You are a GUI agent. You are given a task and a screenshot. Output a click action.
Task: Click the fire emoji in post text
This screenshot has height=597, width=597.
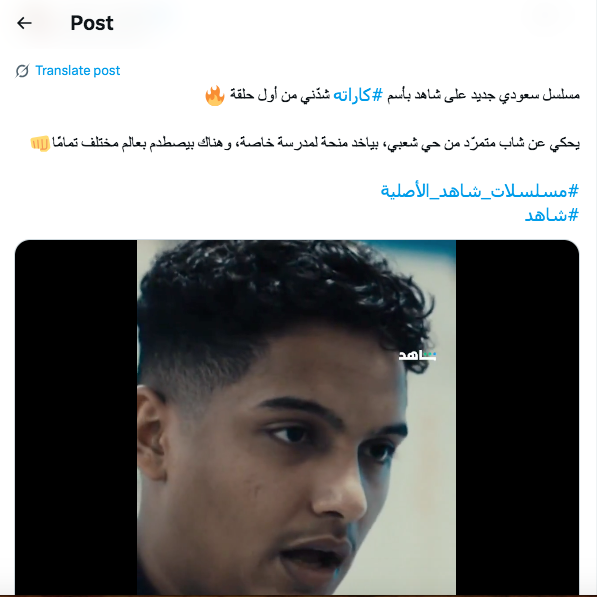tap(215, 95)
